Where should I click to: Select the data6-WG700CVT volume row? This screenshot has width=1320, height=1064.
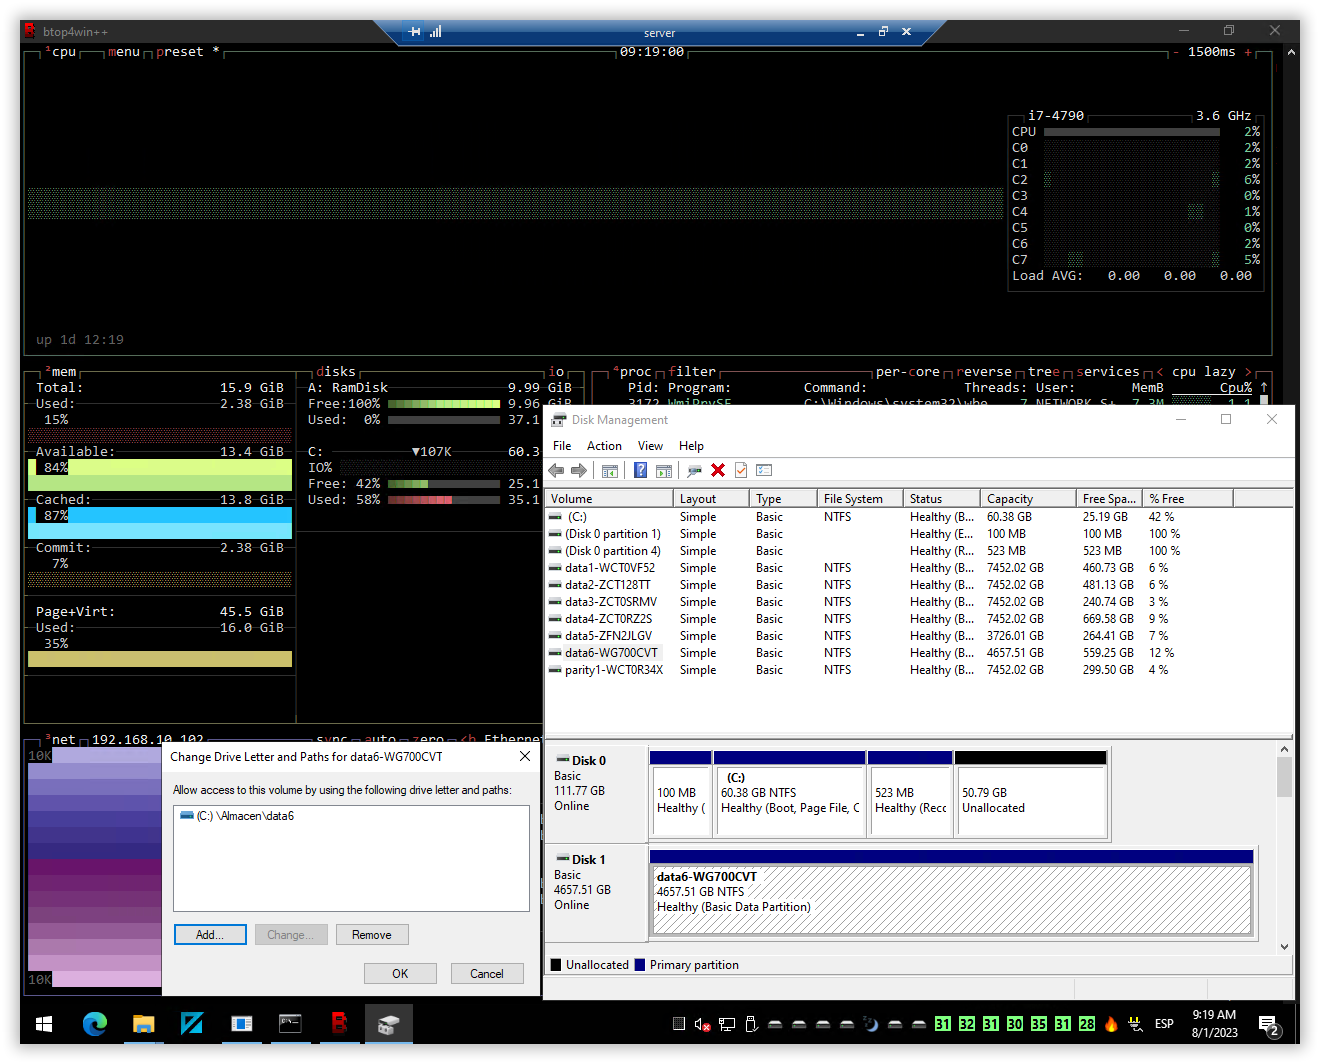click(x=610, y=652)
